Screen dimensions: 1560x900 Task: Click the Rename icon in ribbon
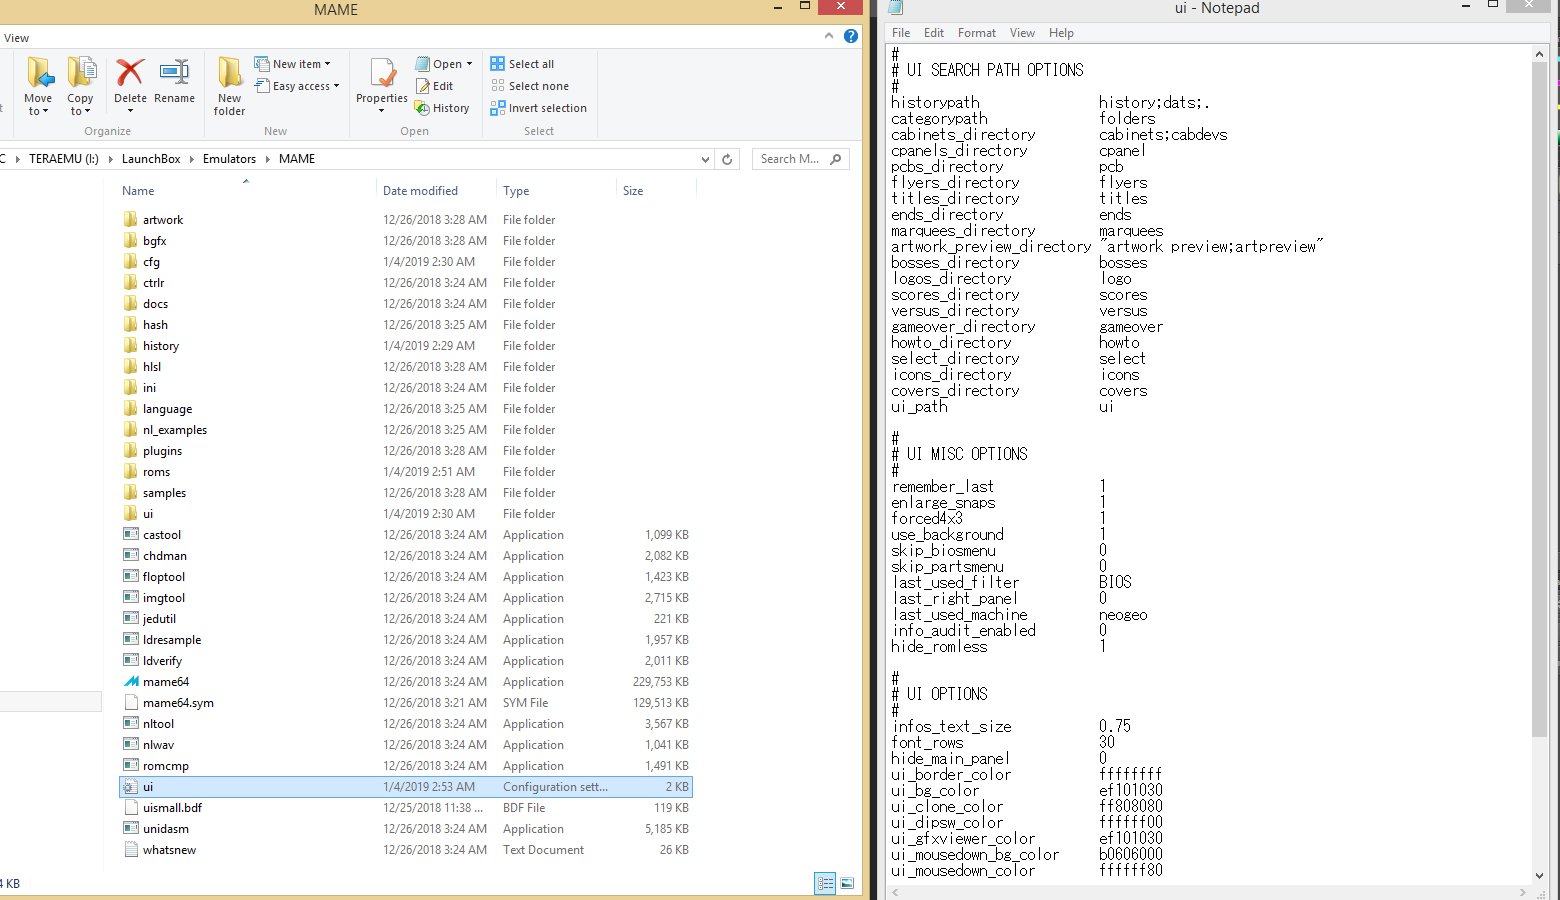174,73
